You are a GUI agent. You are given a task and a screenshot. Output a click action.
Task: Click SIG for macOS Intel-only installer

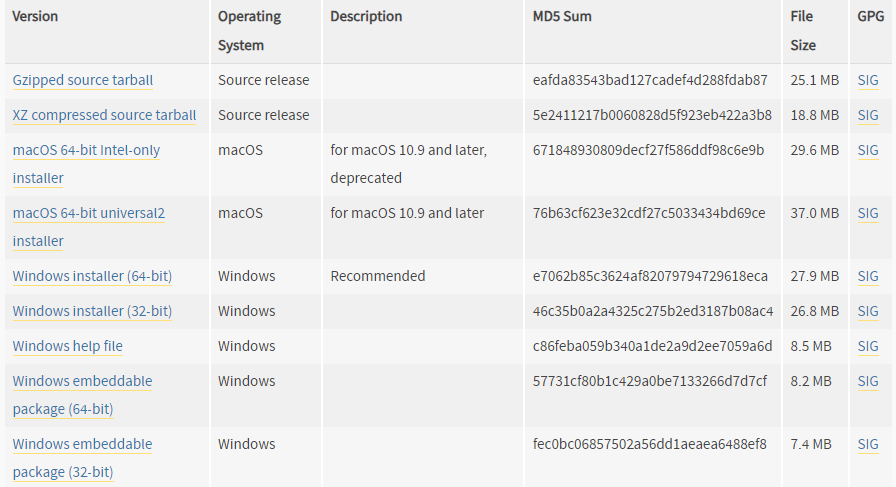(x=868, y=150)
